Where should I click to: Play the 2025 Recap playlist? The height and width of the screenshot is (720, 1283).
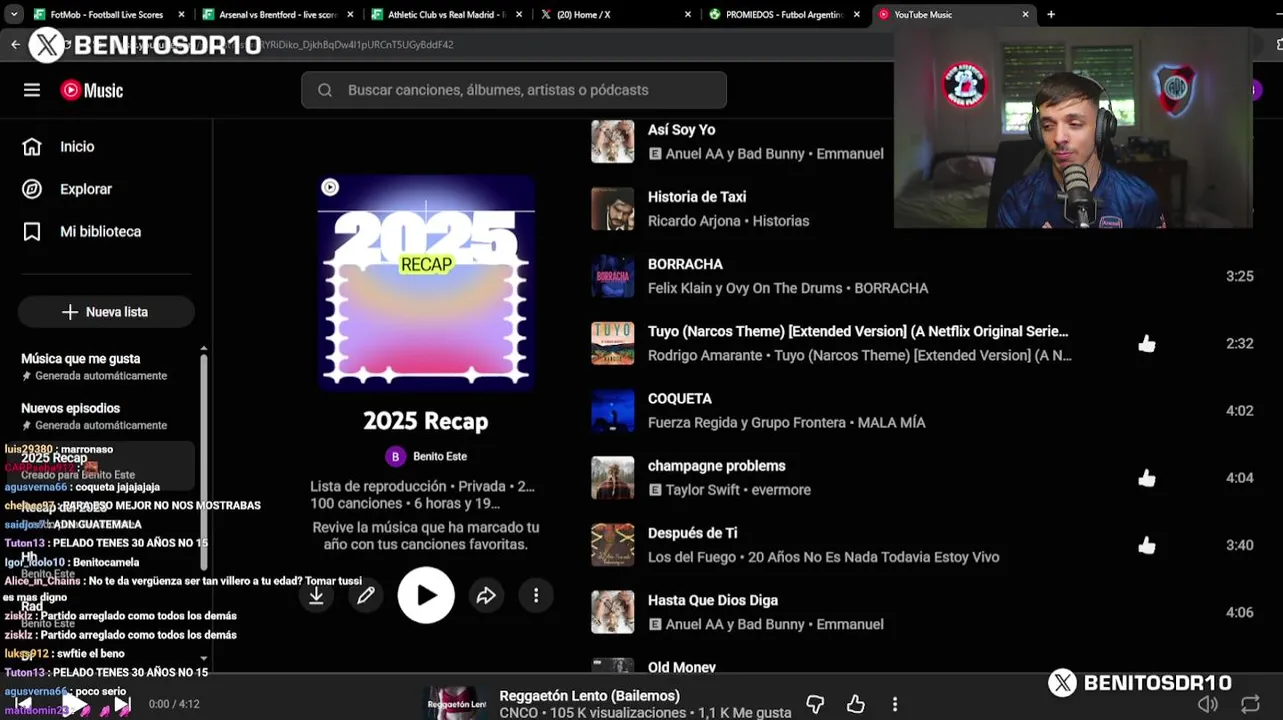pyautogui.click(x=426, y=596)
